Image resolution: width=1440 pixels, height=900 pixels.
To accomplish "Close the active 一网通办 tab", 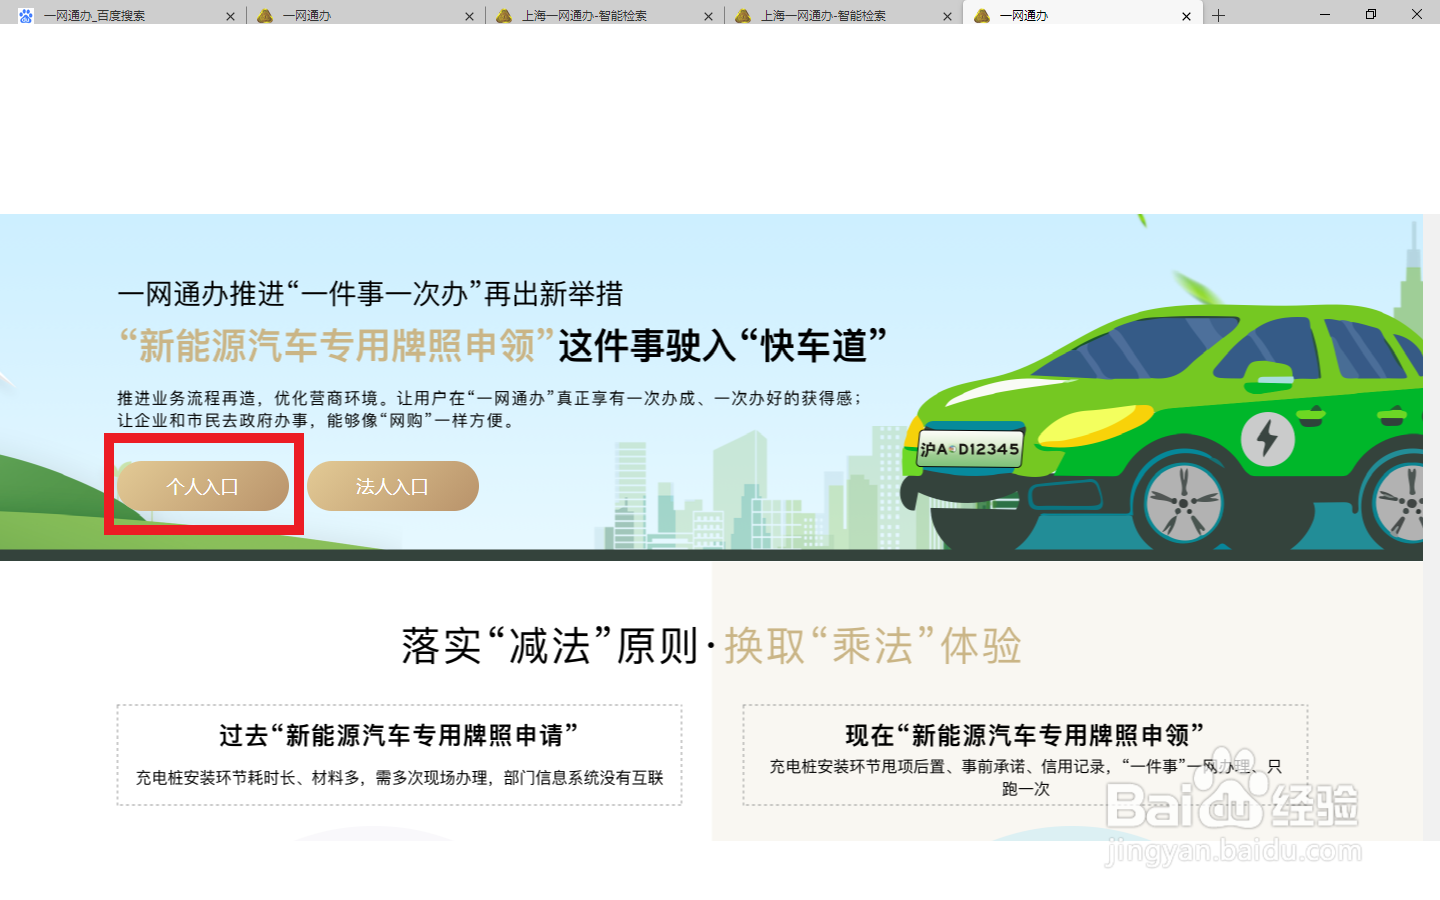I will [x=1186, y=15].
